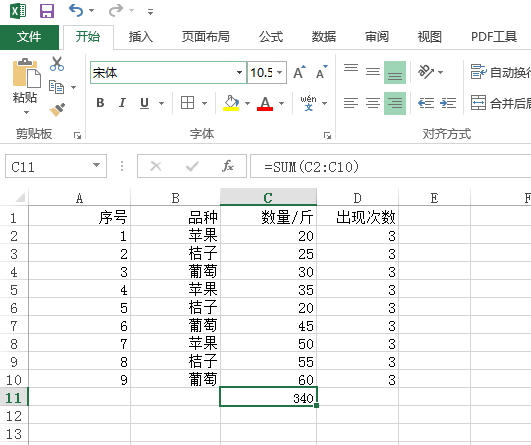This screenshot has width=531, height=445.
Task: Switch to the 公式 (Formulas) tab
Action: [x=271, y=37]
